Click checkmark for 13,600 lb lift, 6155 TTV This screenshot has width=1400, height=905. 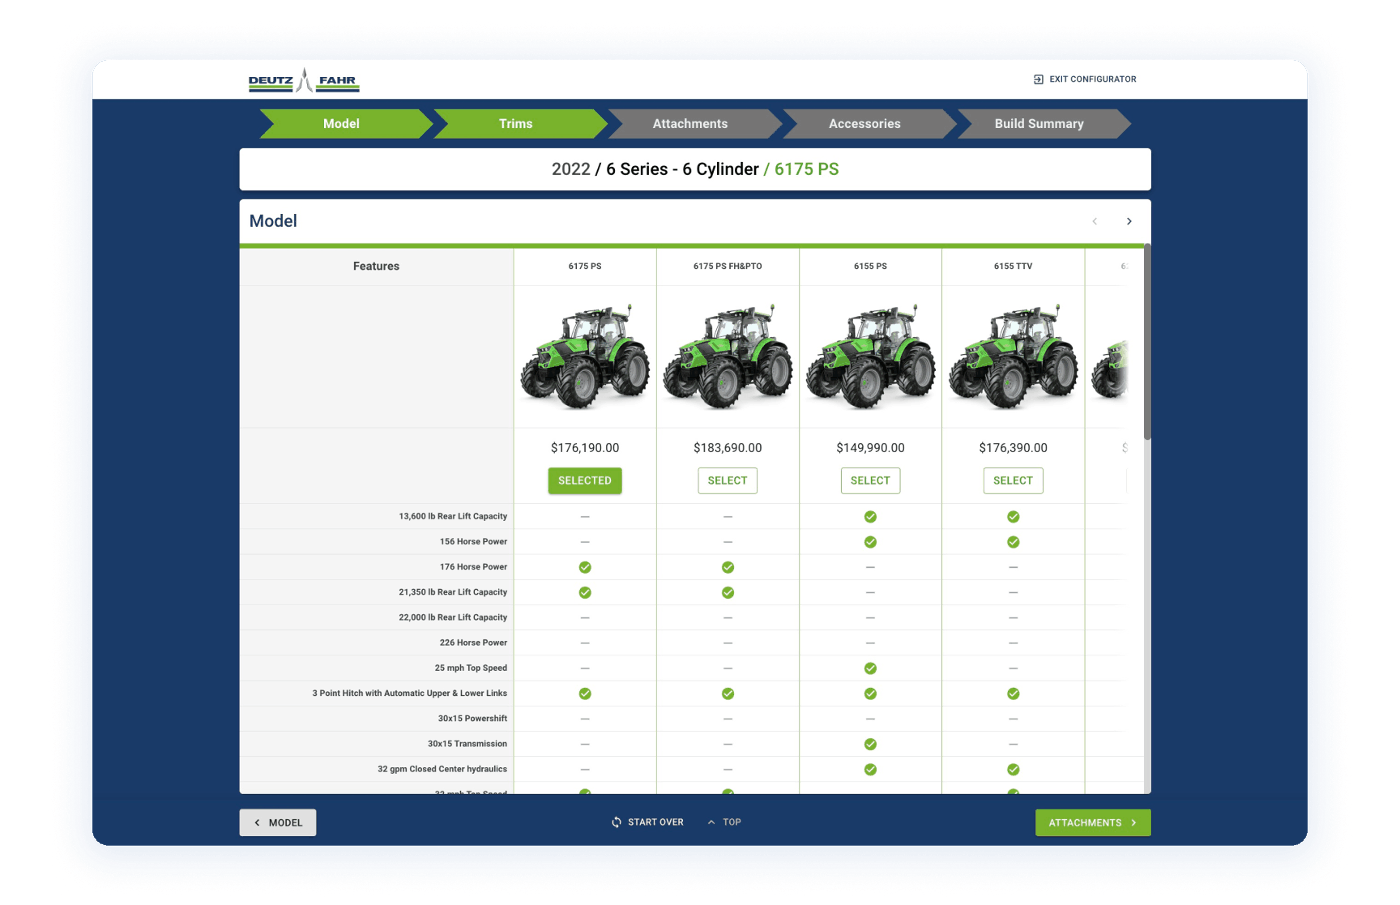(x=1013, y=517)
